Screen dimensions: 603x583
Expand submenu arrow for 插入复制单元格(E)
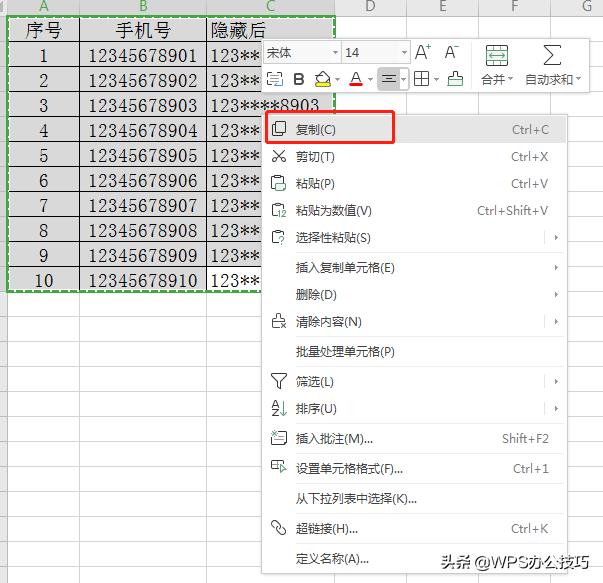pos(556,267)
